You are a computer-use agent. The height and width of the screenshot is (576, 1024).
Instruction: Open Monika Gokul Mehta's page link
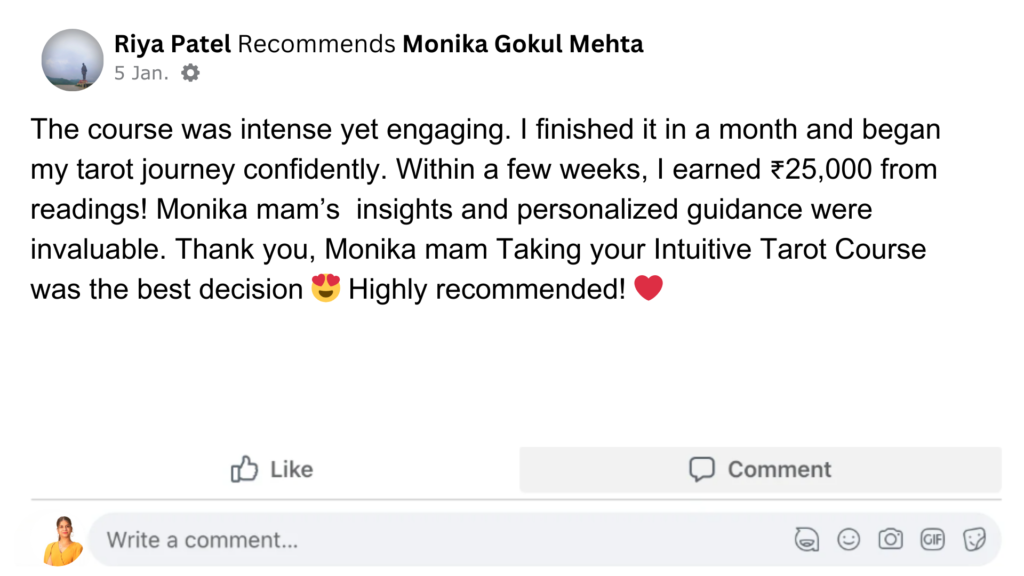[x=523, y=44]
